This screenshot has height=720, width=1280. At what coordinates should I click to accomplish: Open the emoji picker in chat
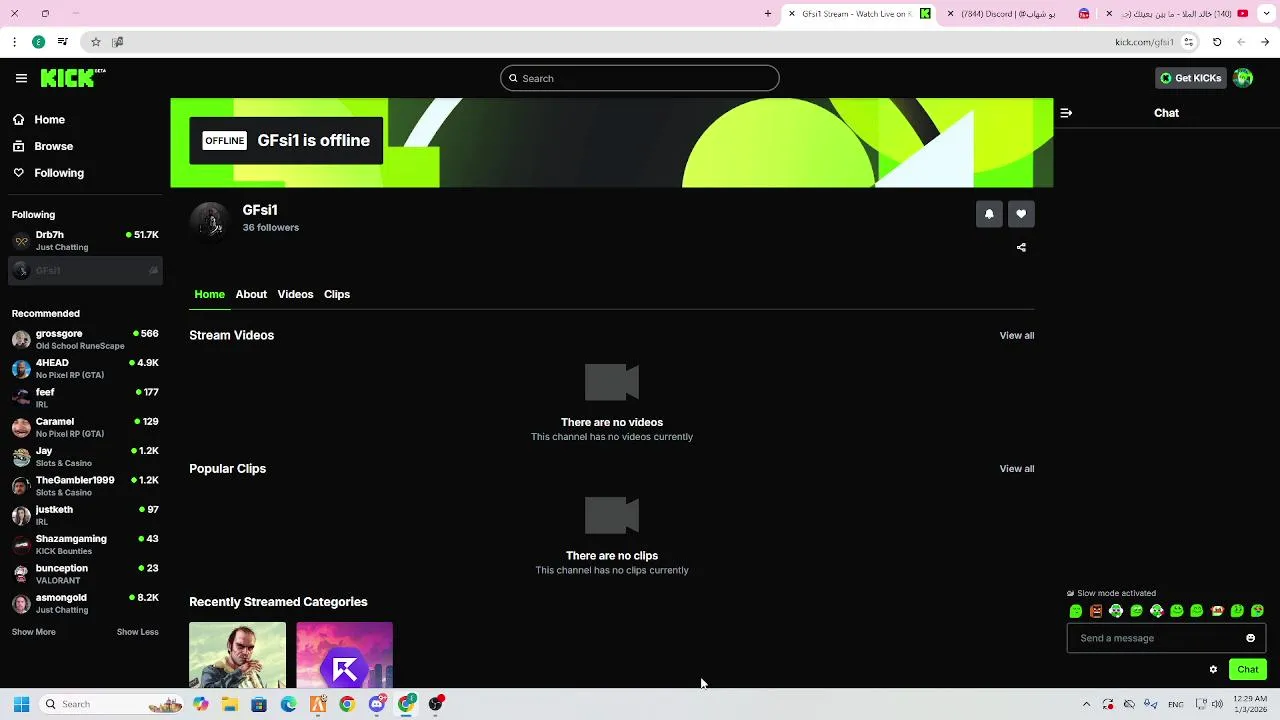[1250, 638]
